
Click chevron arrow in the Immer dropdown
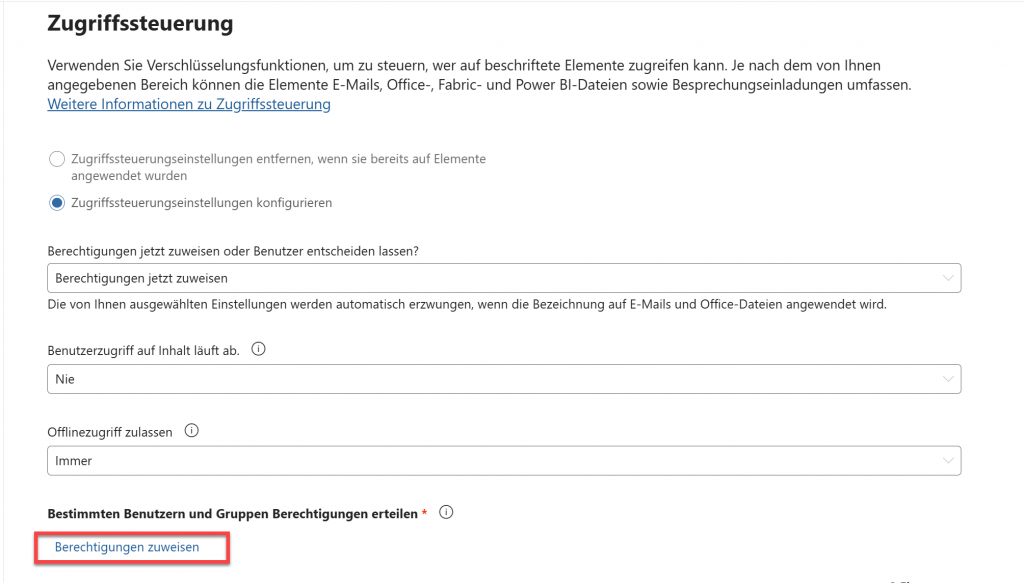pos(947,461)
